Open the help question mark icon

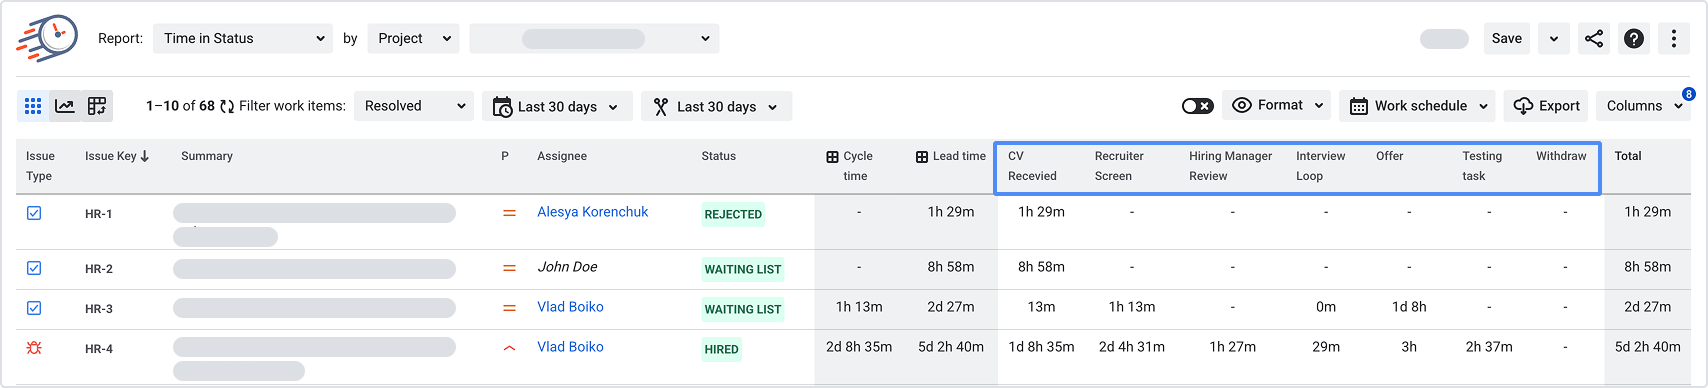click(1634, 38)
